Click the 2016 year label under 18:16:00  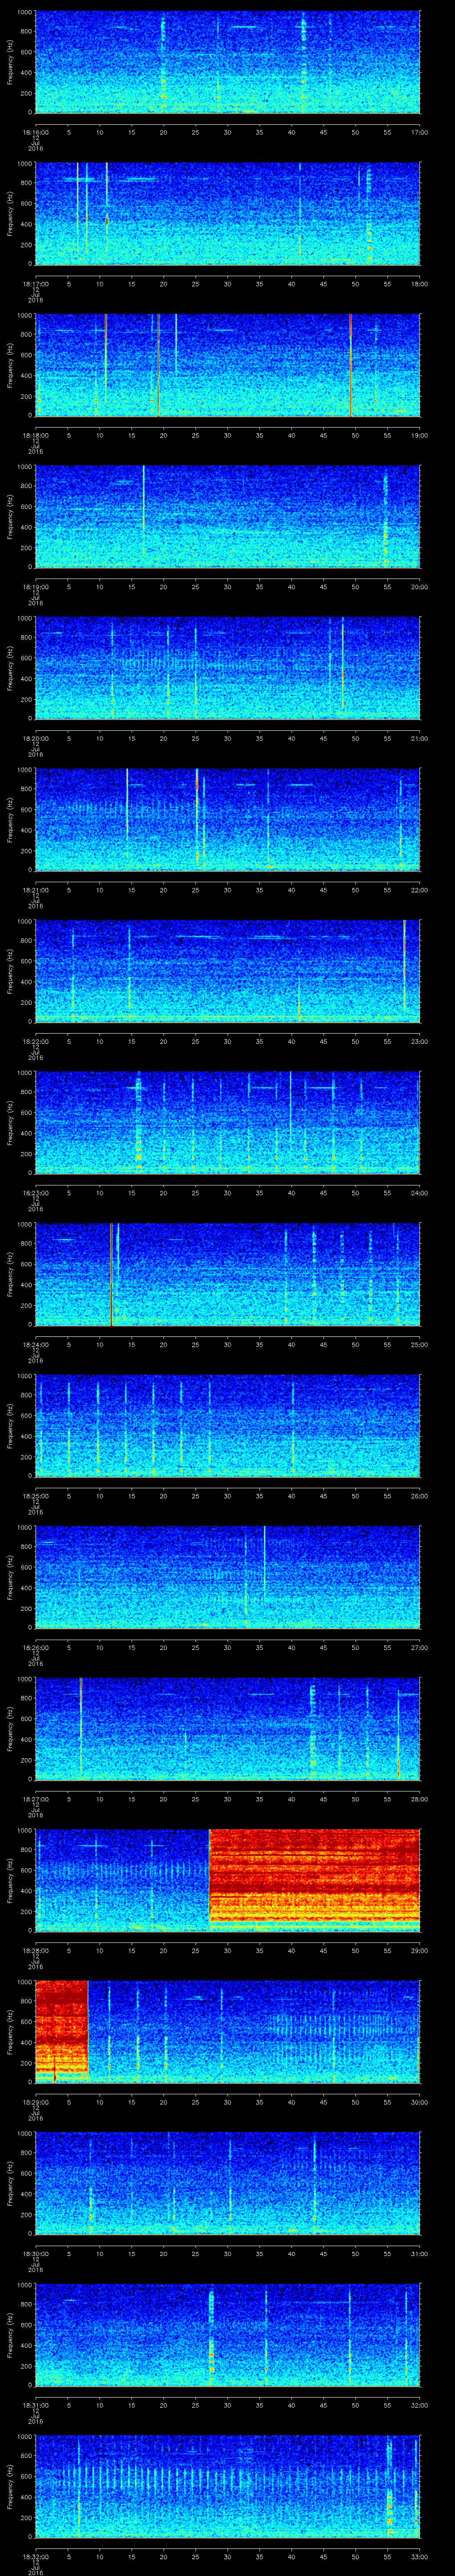[35, 149]
